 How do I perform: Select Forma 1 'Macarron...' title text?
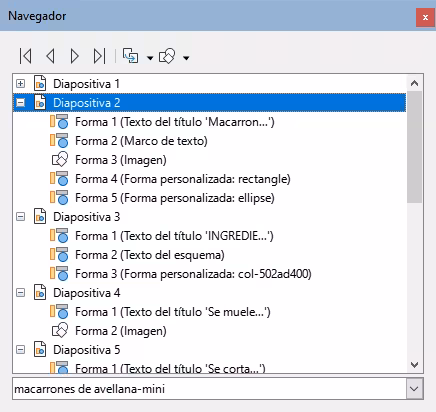point(175,122)
